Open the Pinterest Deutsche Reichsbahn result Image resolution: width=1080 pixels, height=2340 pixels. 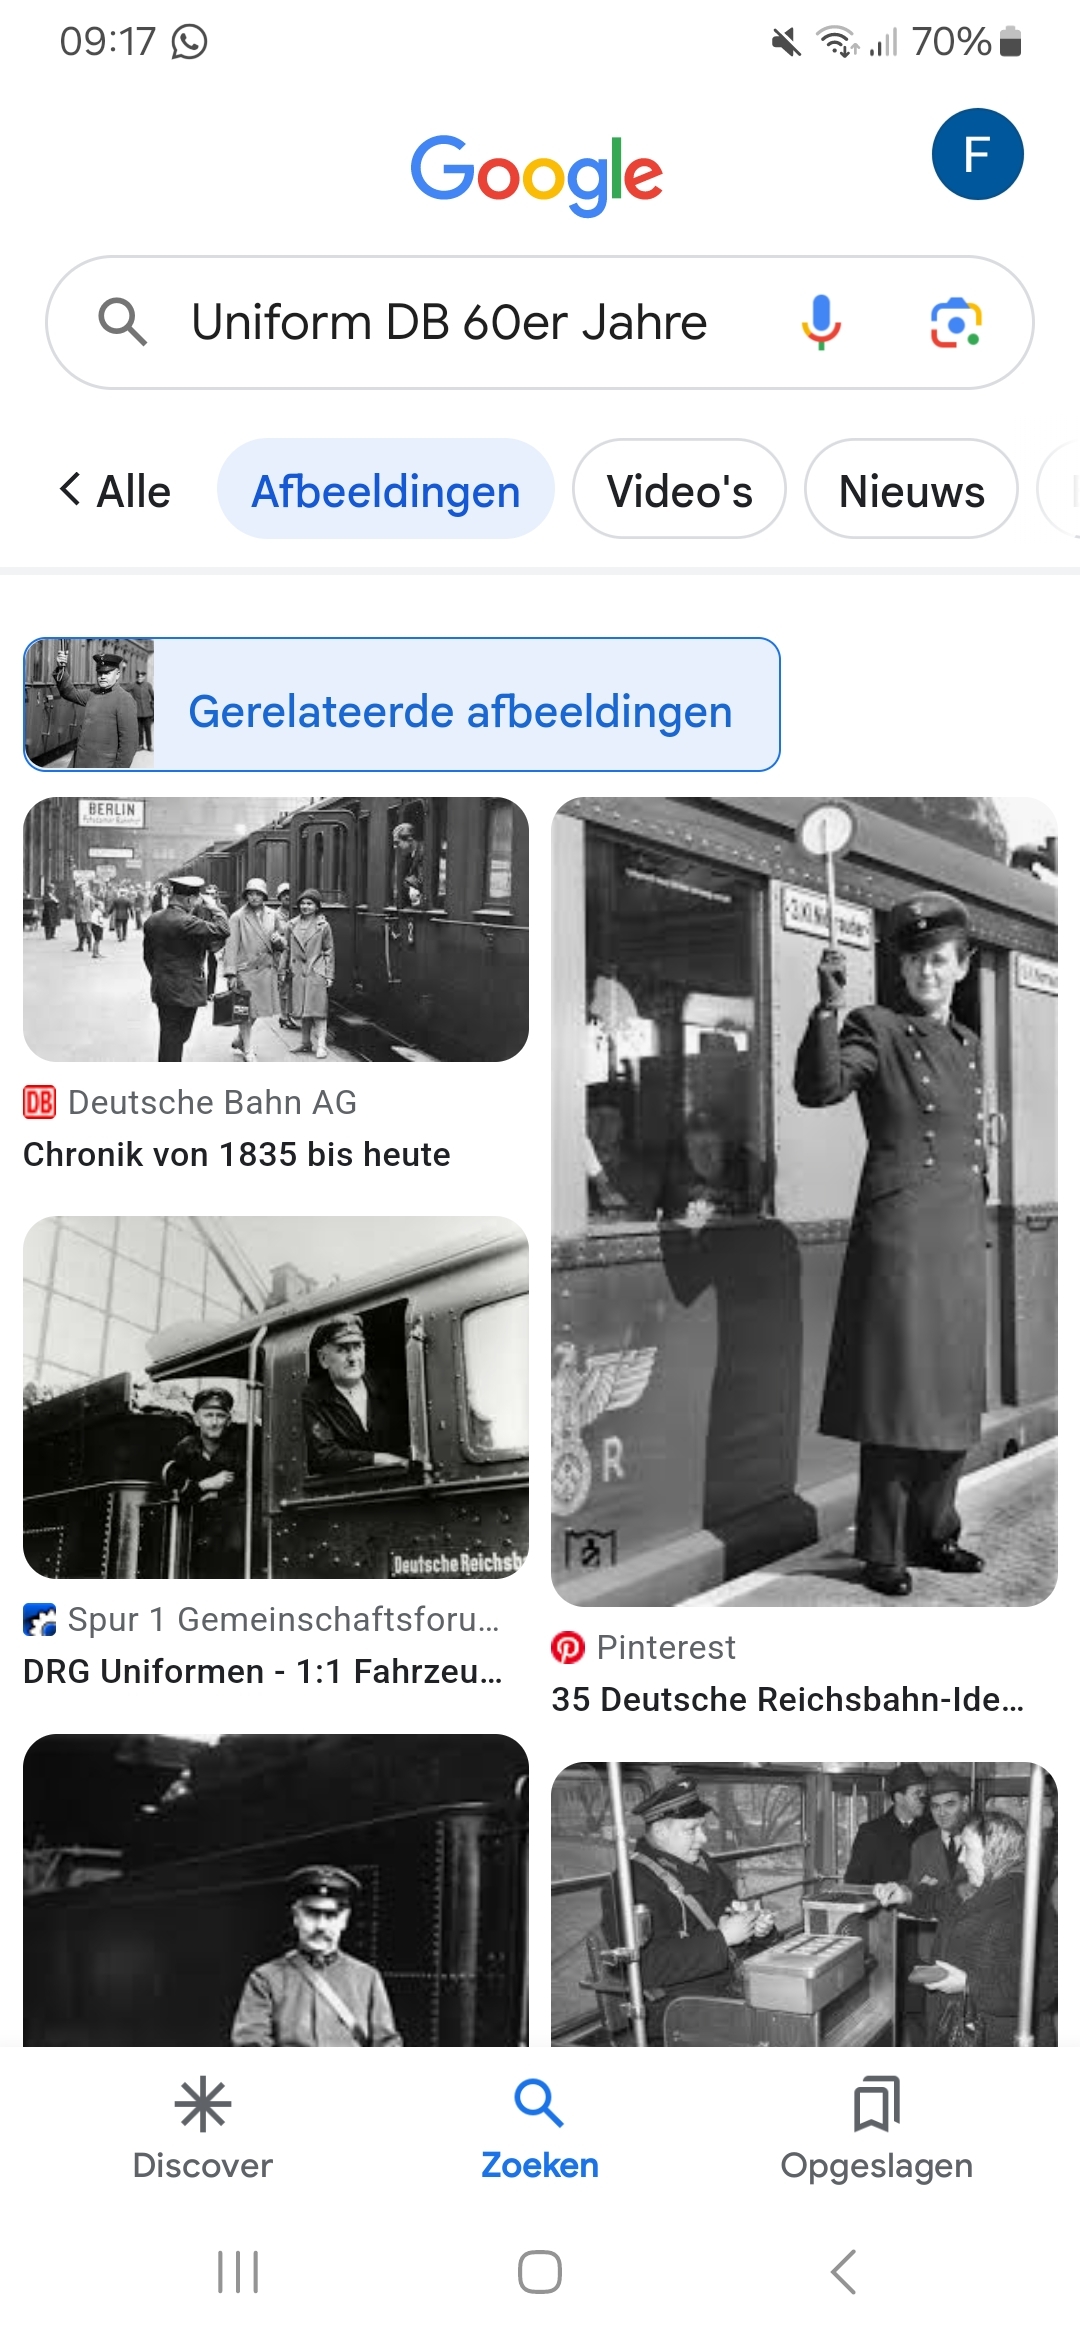pyautogui.click(x=787, y=1699)
